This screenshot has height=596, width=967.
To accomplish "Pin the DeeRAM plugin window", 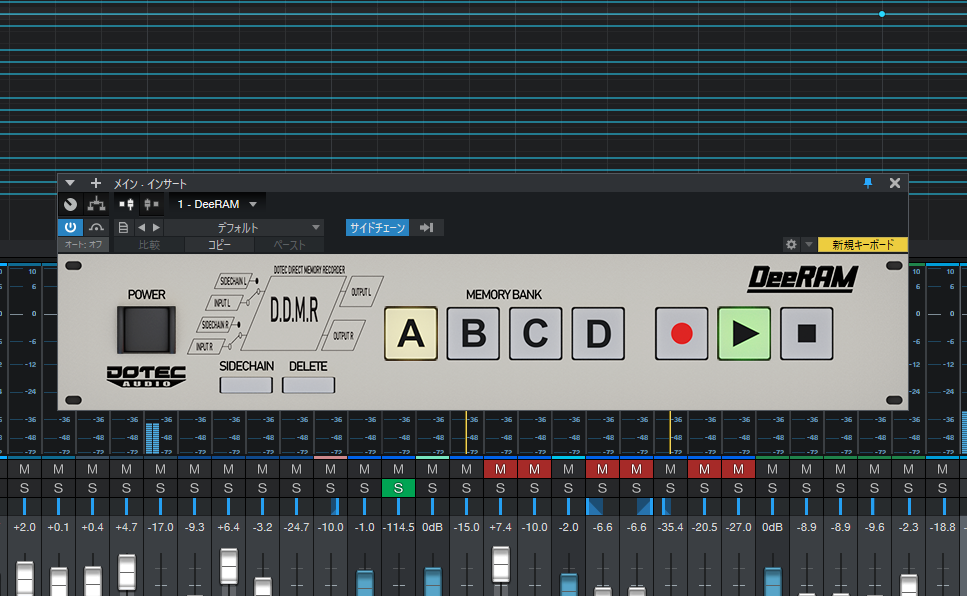I will pyautogui.click(x=868, y=183).
